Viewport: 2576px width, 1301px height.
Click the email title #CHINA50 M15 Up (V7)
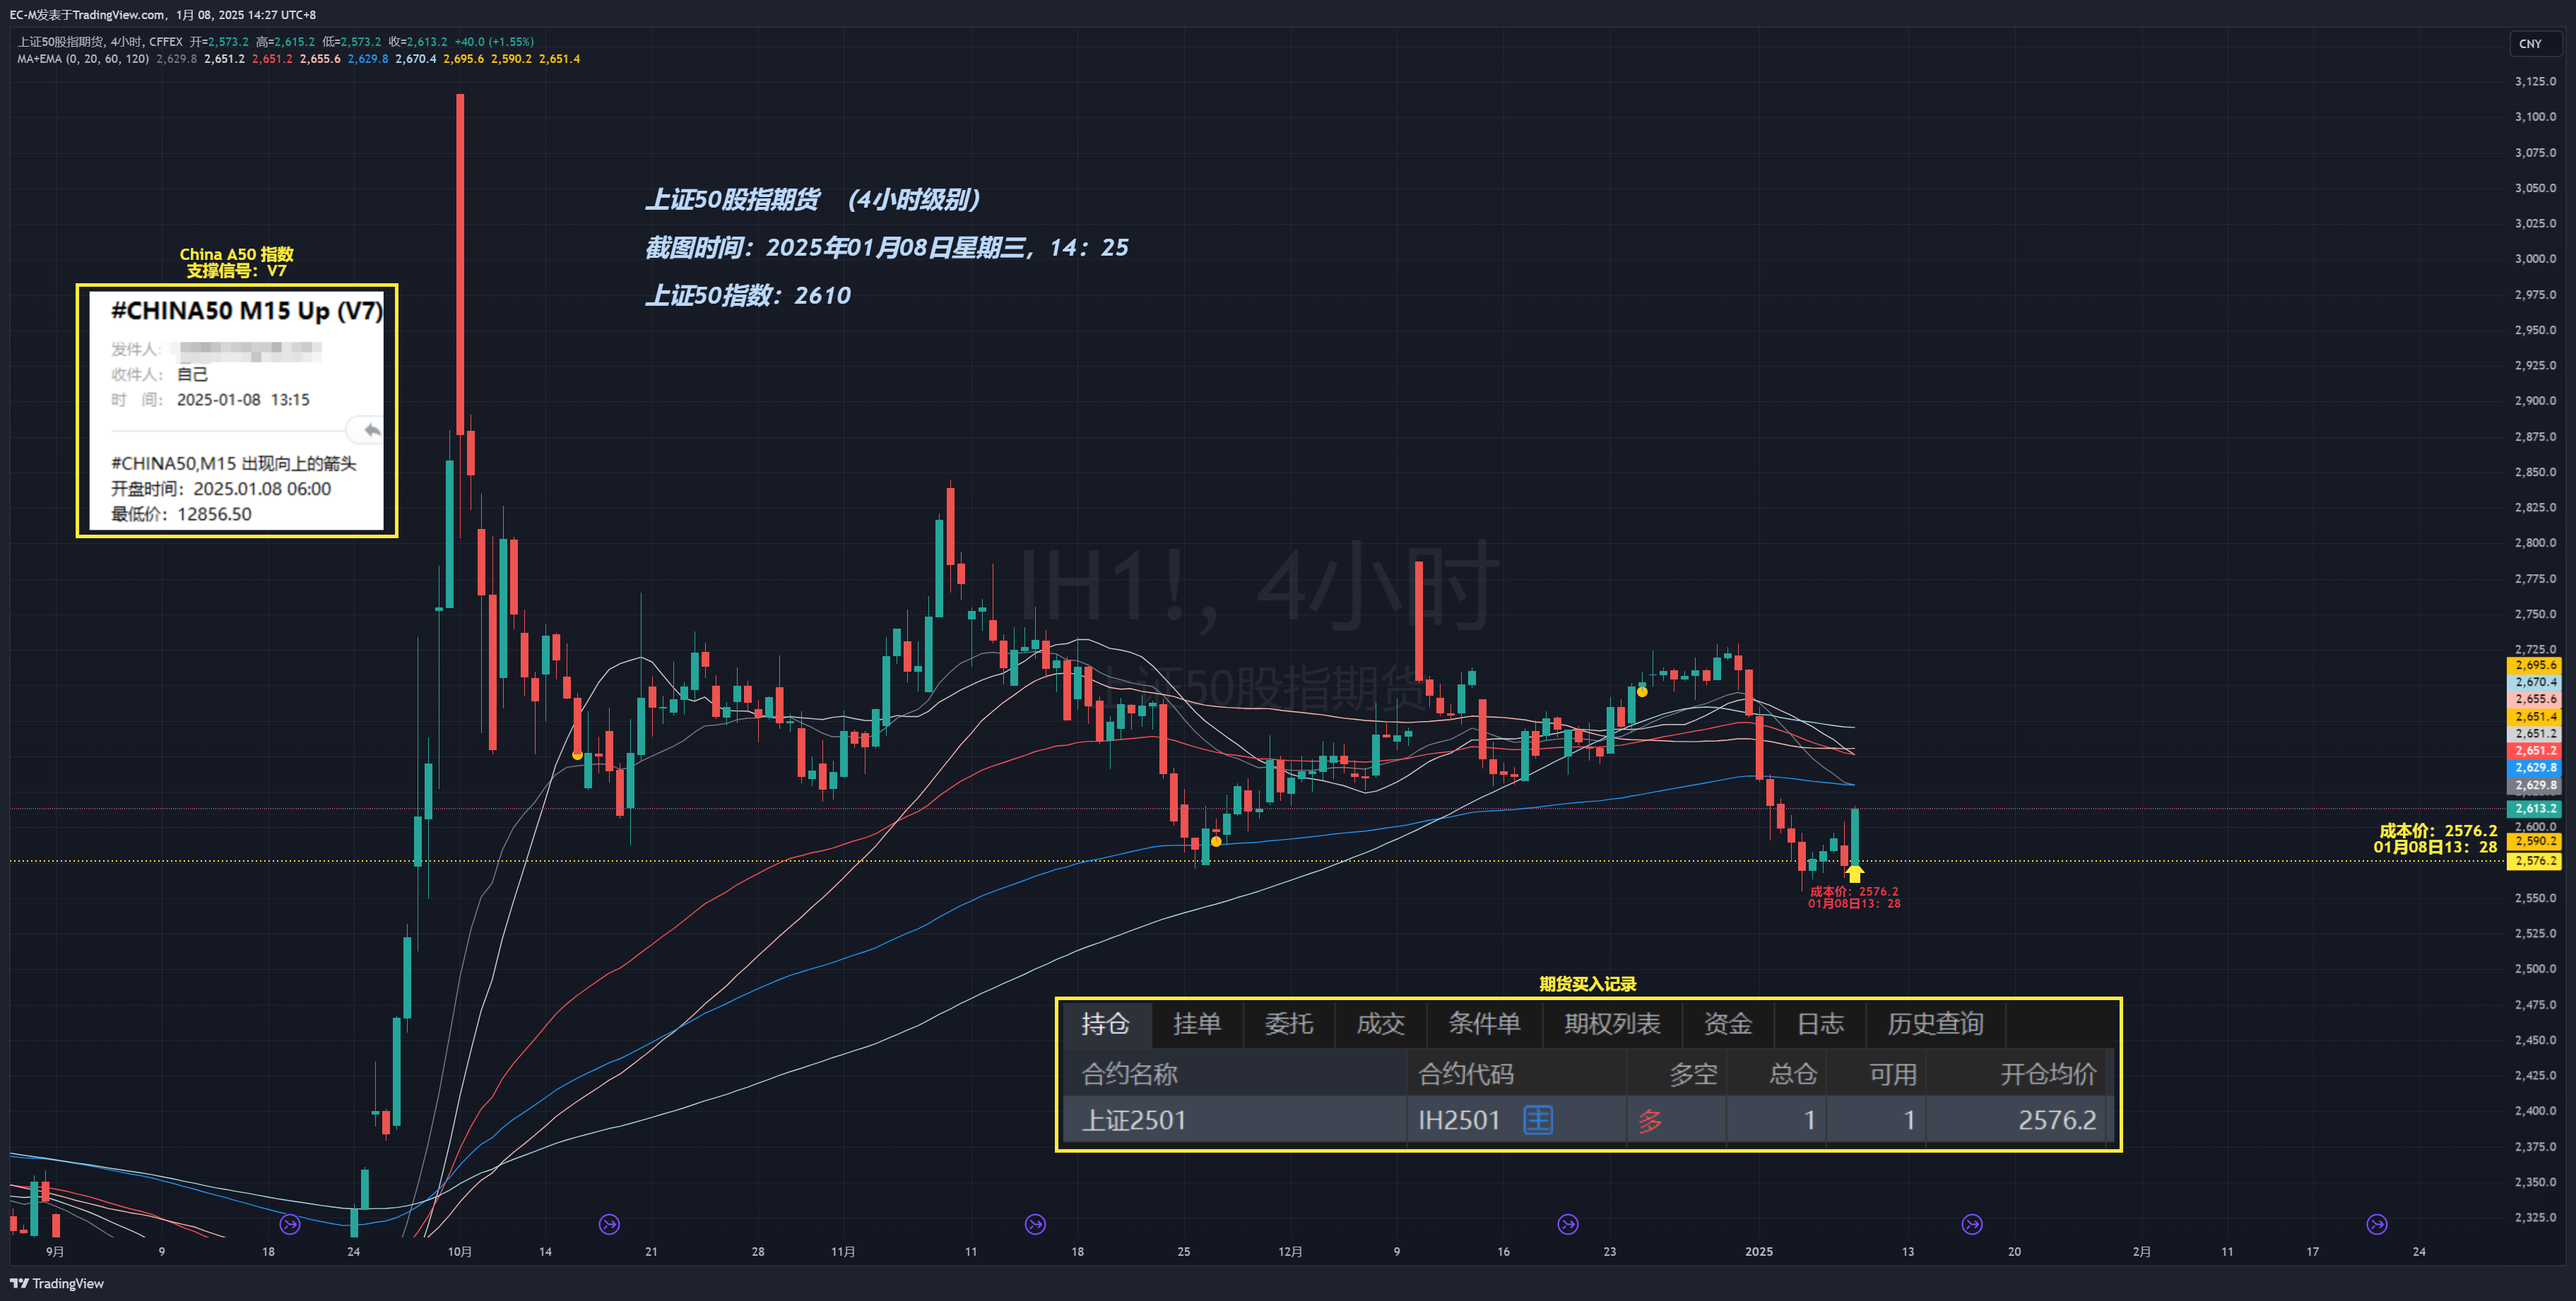tap(246, 311)
